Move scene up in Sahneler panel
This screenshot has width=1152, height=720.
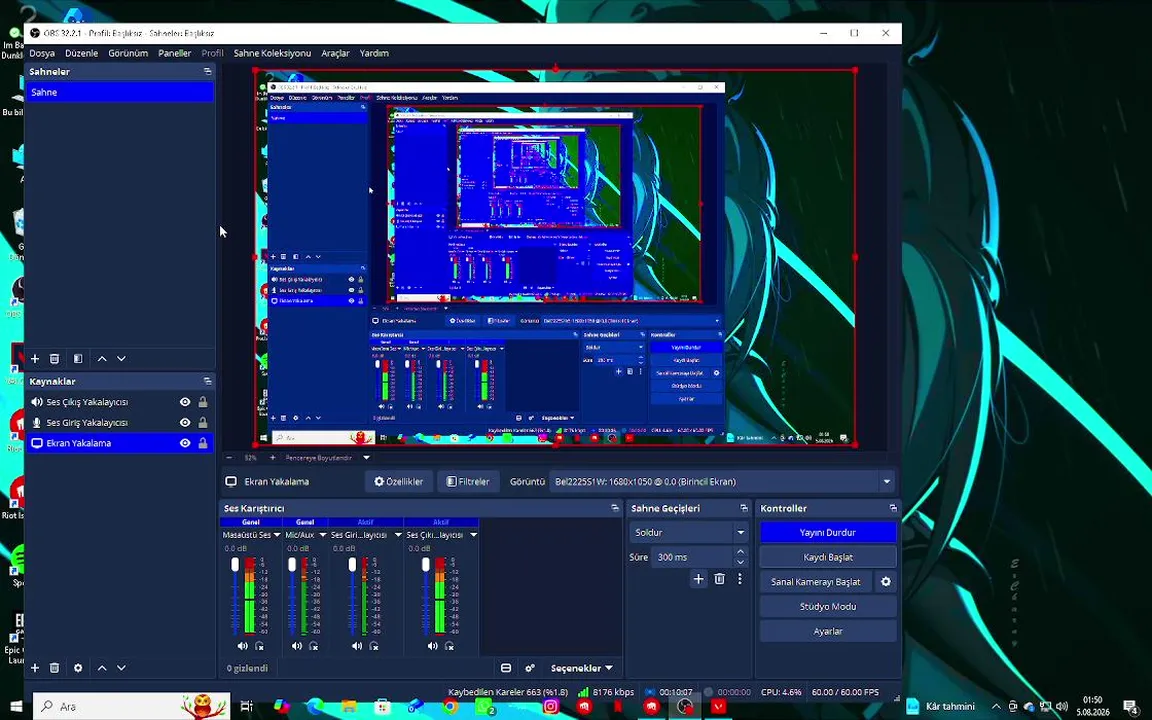click(102, 359)
